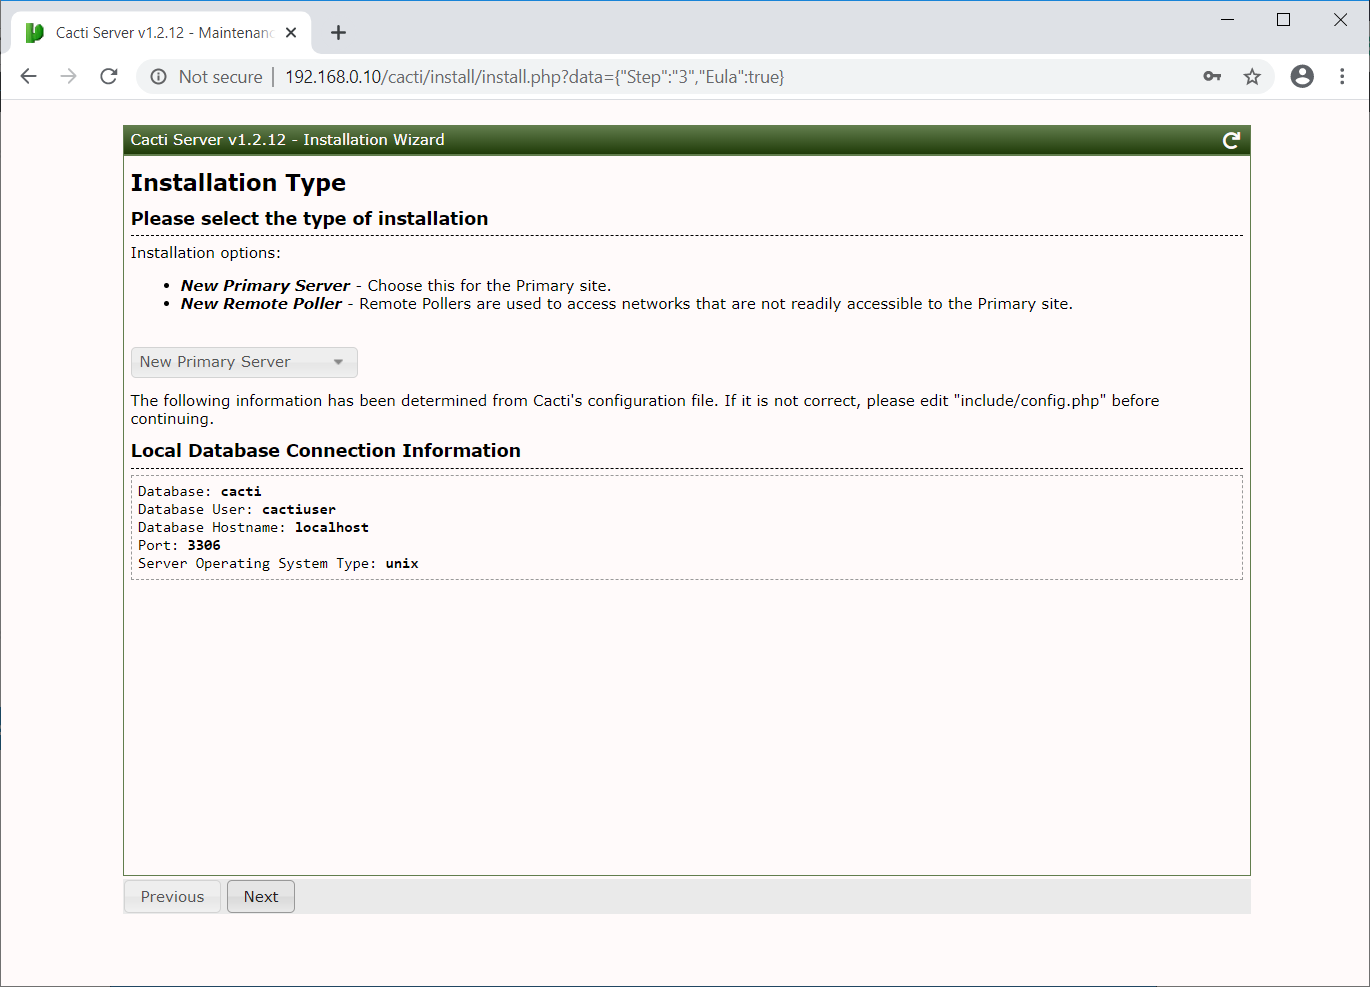The width and height of the screenshot is (1370, 987).
Task: Bookmark this page with star icon
Action: pos(1252,77)
